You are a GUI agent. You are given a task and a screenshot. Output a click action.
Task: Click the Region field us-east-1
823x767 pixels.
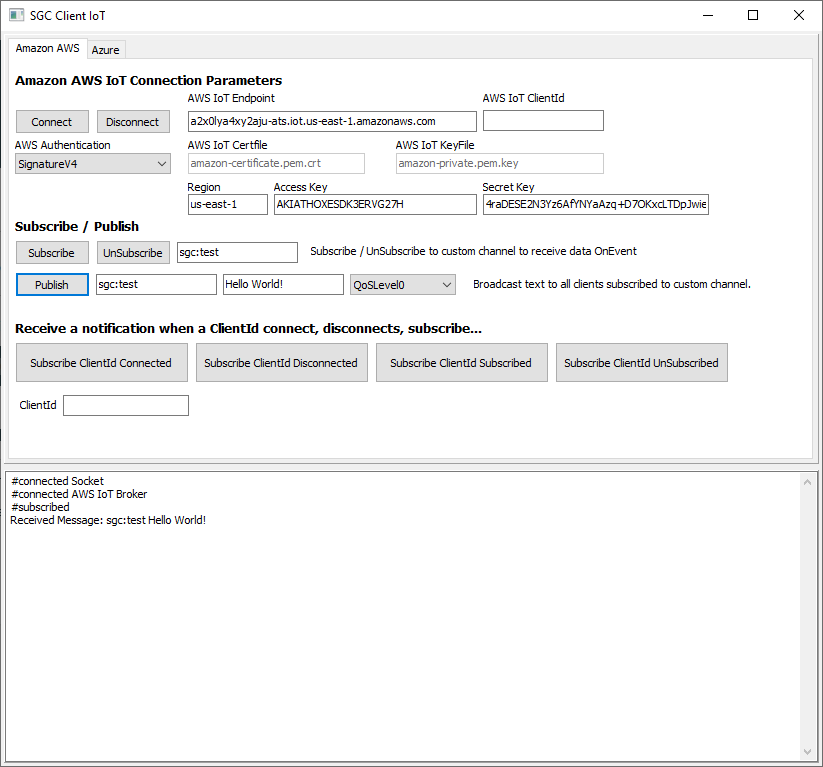pos(228,204)
